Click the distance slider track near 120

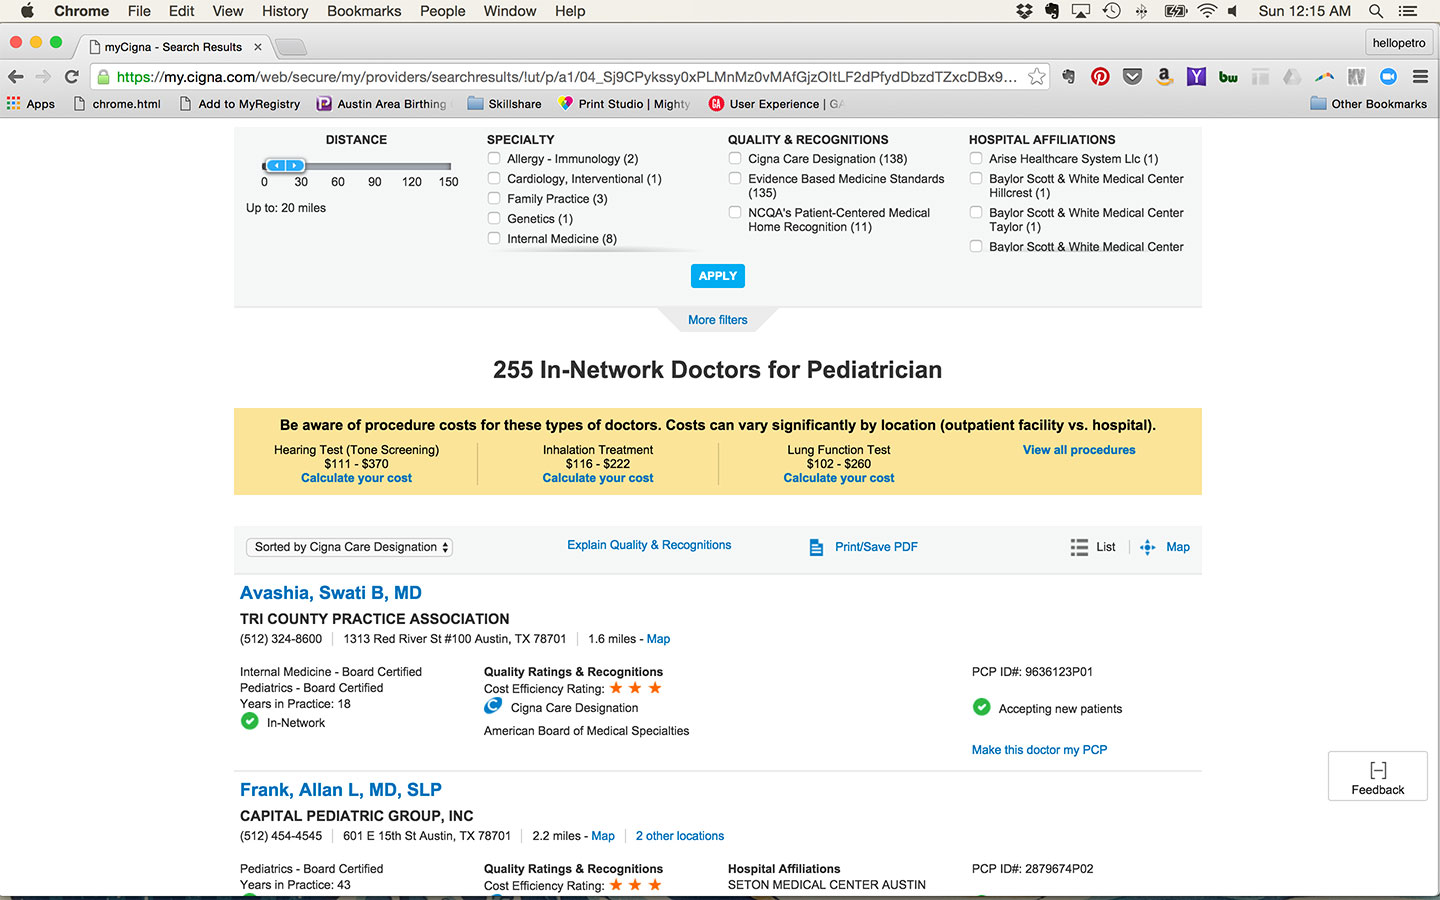coord(412,166)
